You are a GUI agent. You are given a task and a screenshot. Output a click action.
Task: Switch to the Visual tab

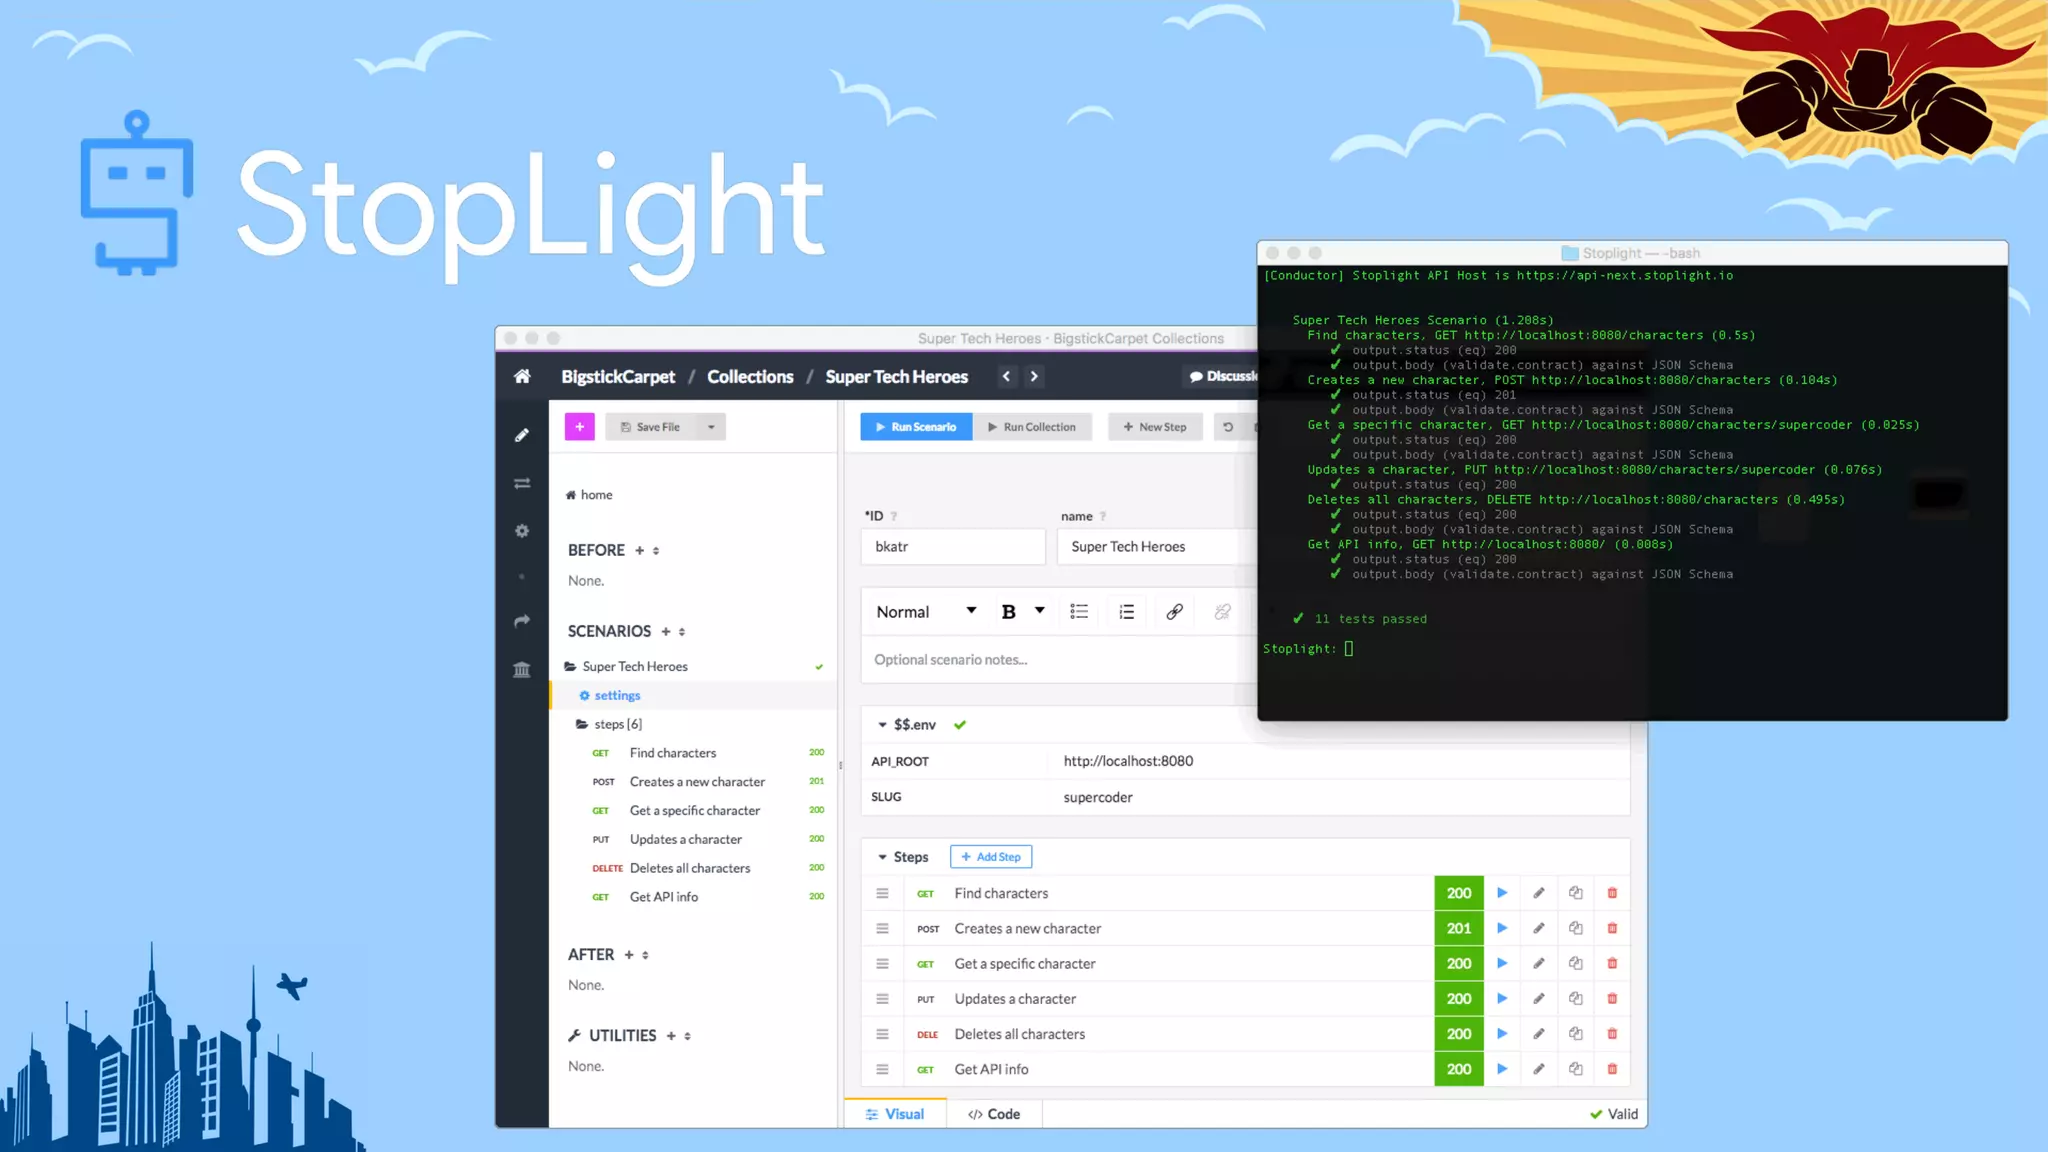(895, 1114)
